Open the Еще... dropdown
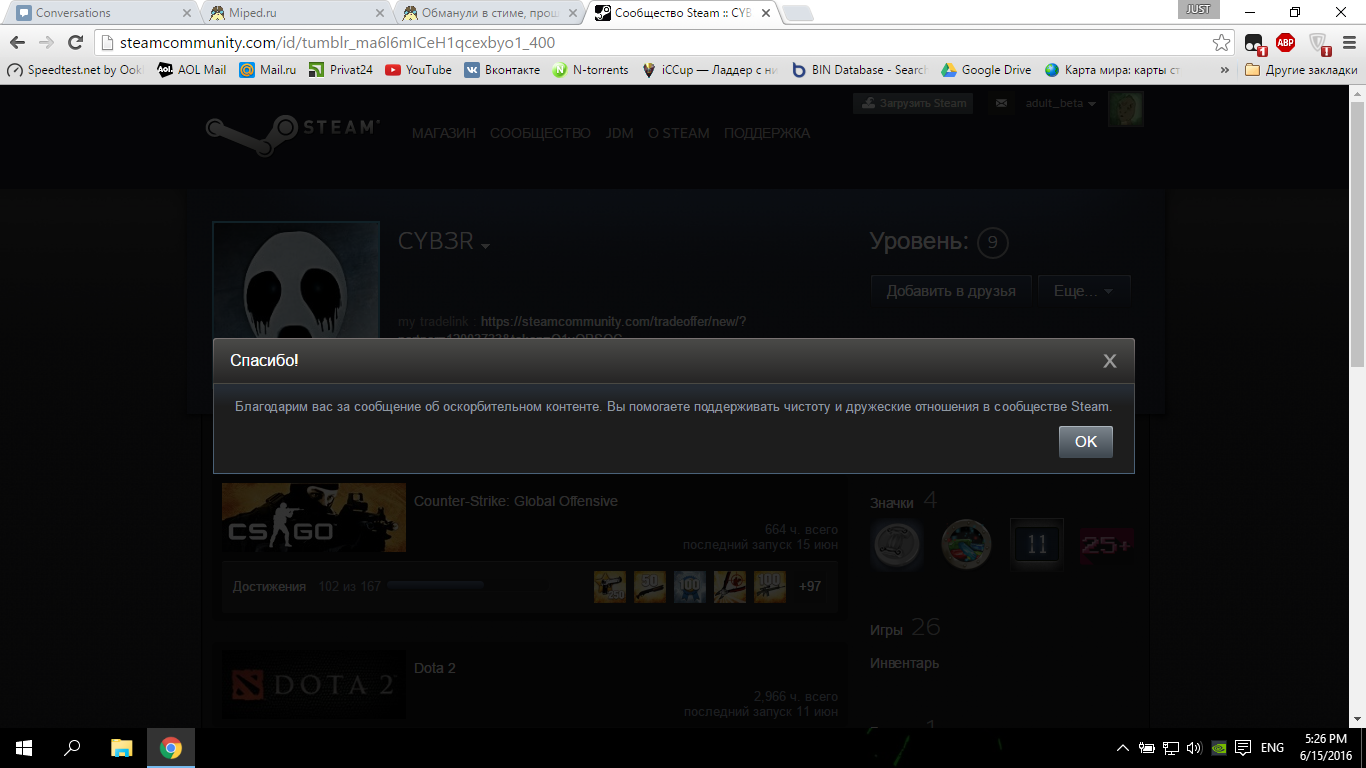Image resolution: width=1366 pixels, height=768 pixels. [x=1084, y=291]
